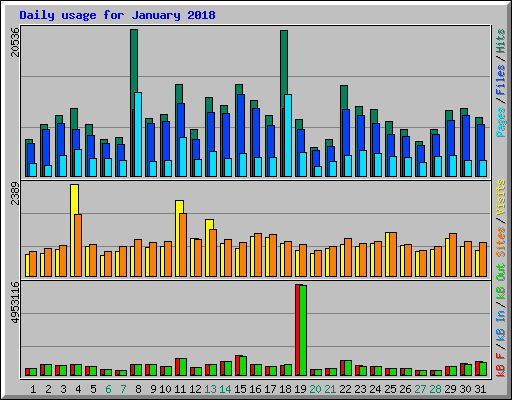Click the green kB Out bar for day 15
The image size is (512, 400).
pos(243,366)
